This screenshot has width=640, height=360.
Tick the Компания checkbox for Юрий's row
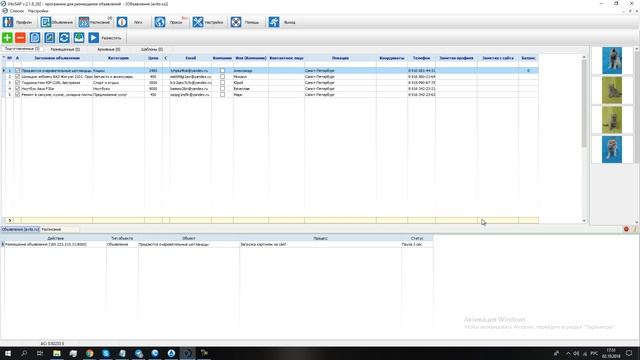[222, 82]
